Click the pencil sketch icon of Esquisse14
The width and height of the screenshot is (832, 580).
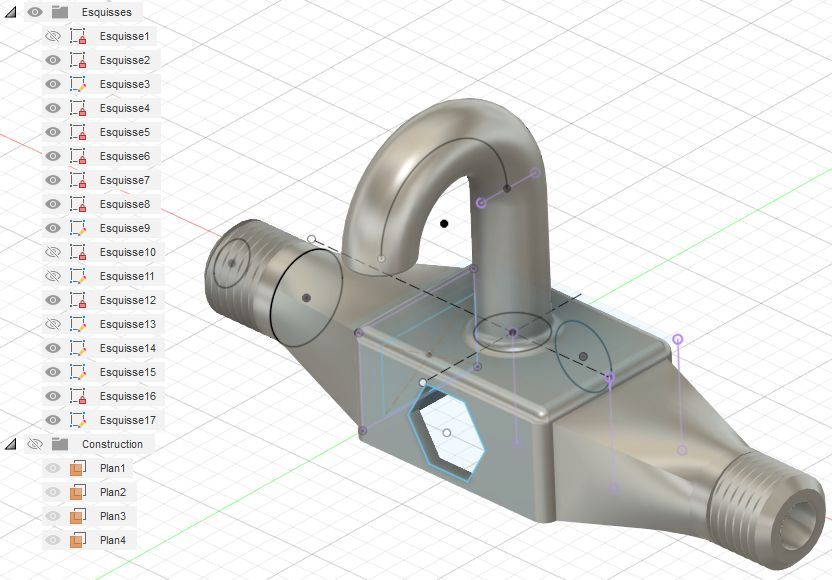click(x=78, y=348)
